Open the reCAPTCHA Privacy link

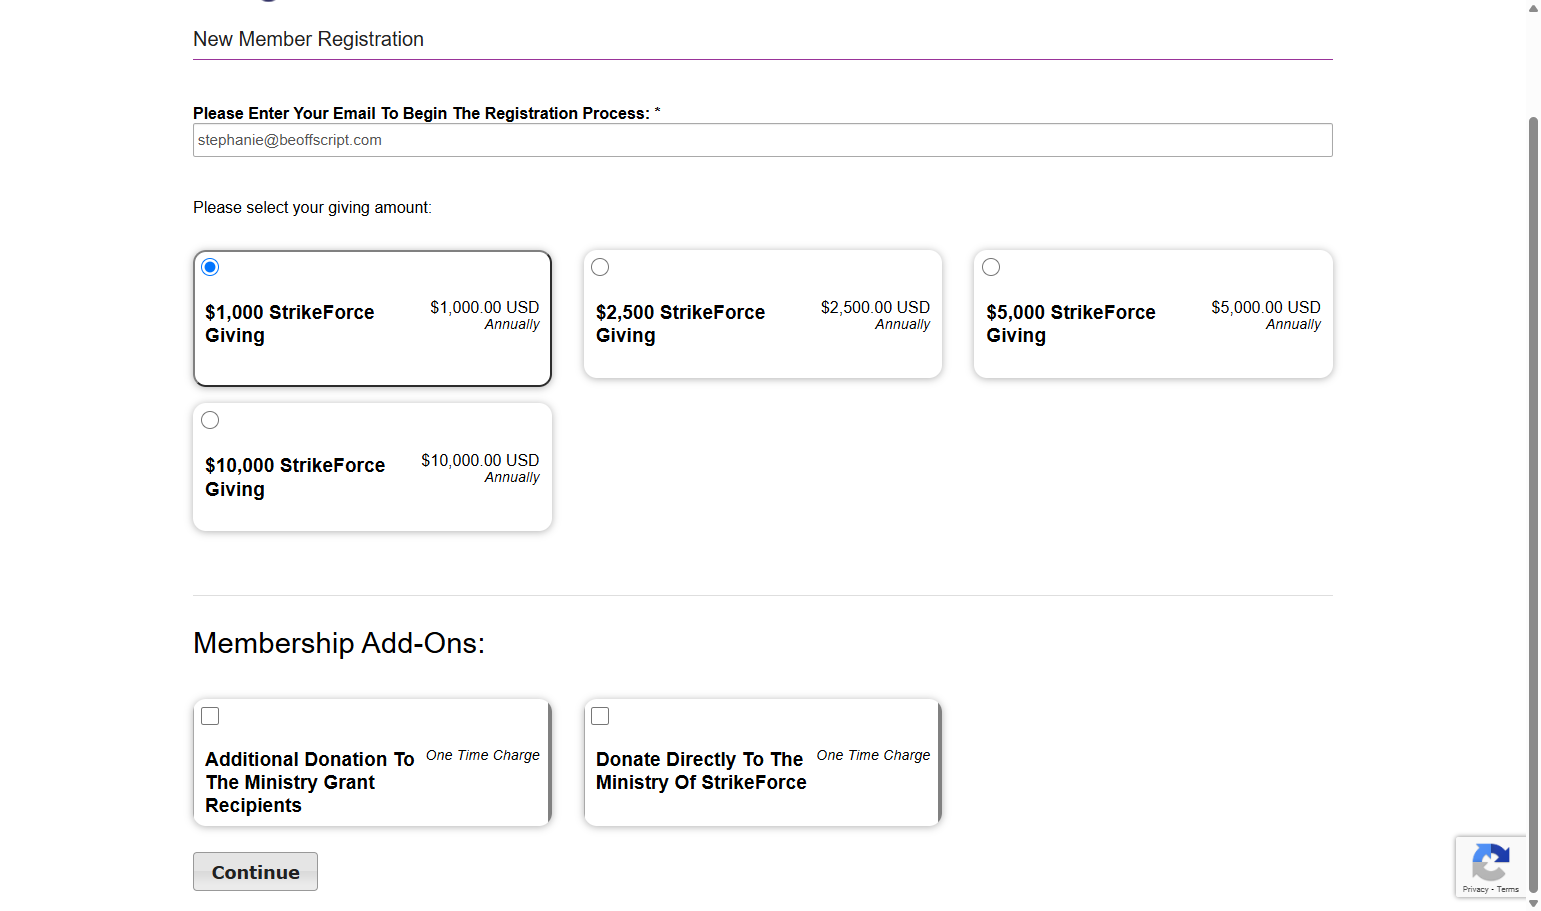click(1475, 889)
